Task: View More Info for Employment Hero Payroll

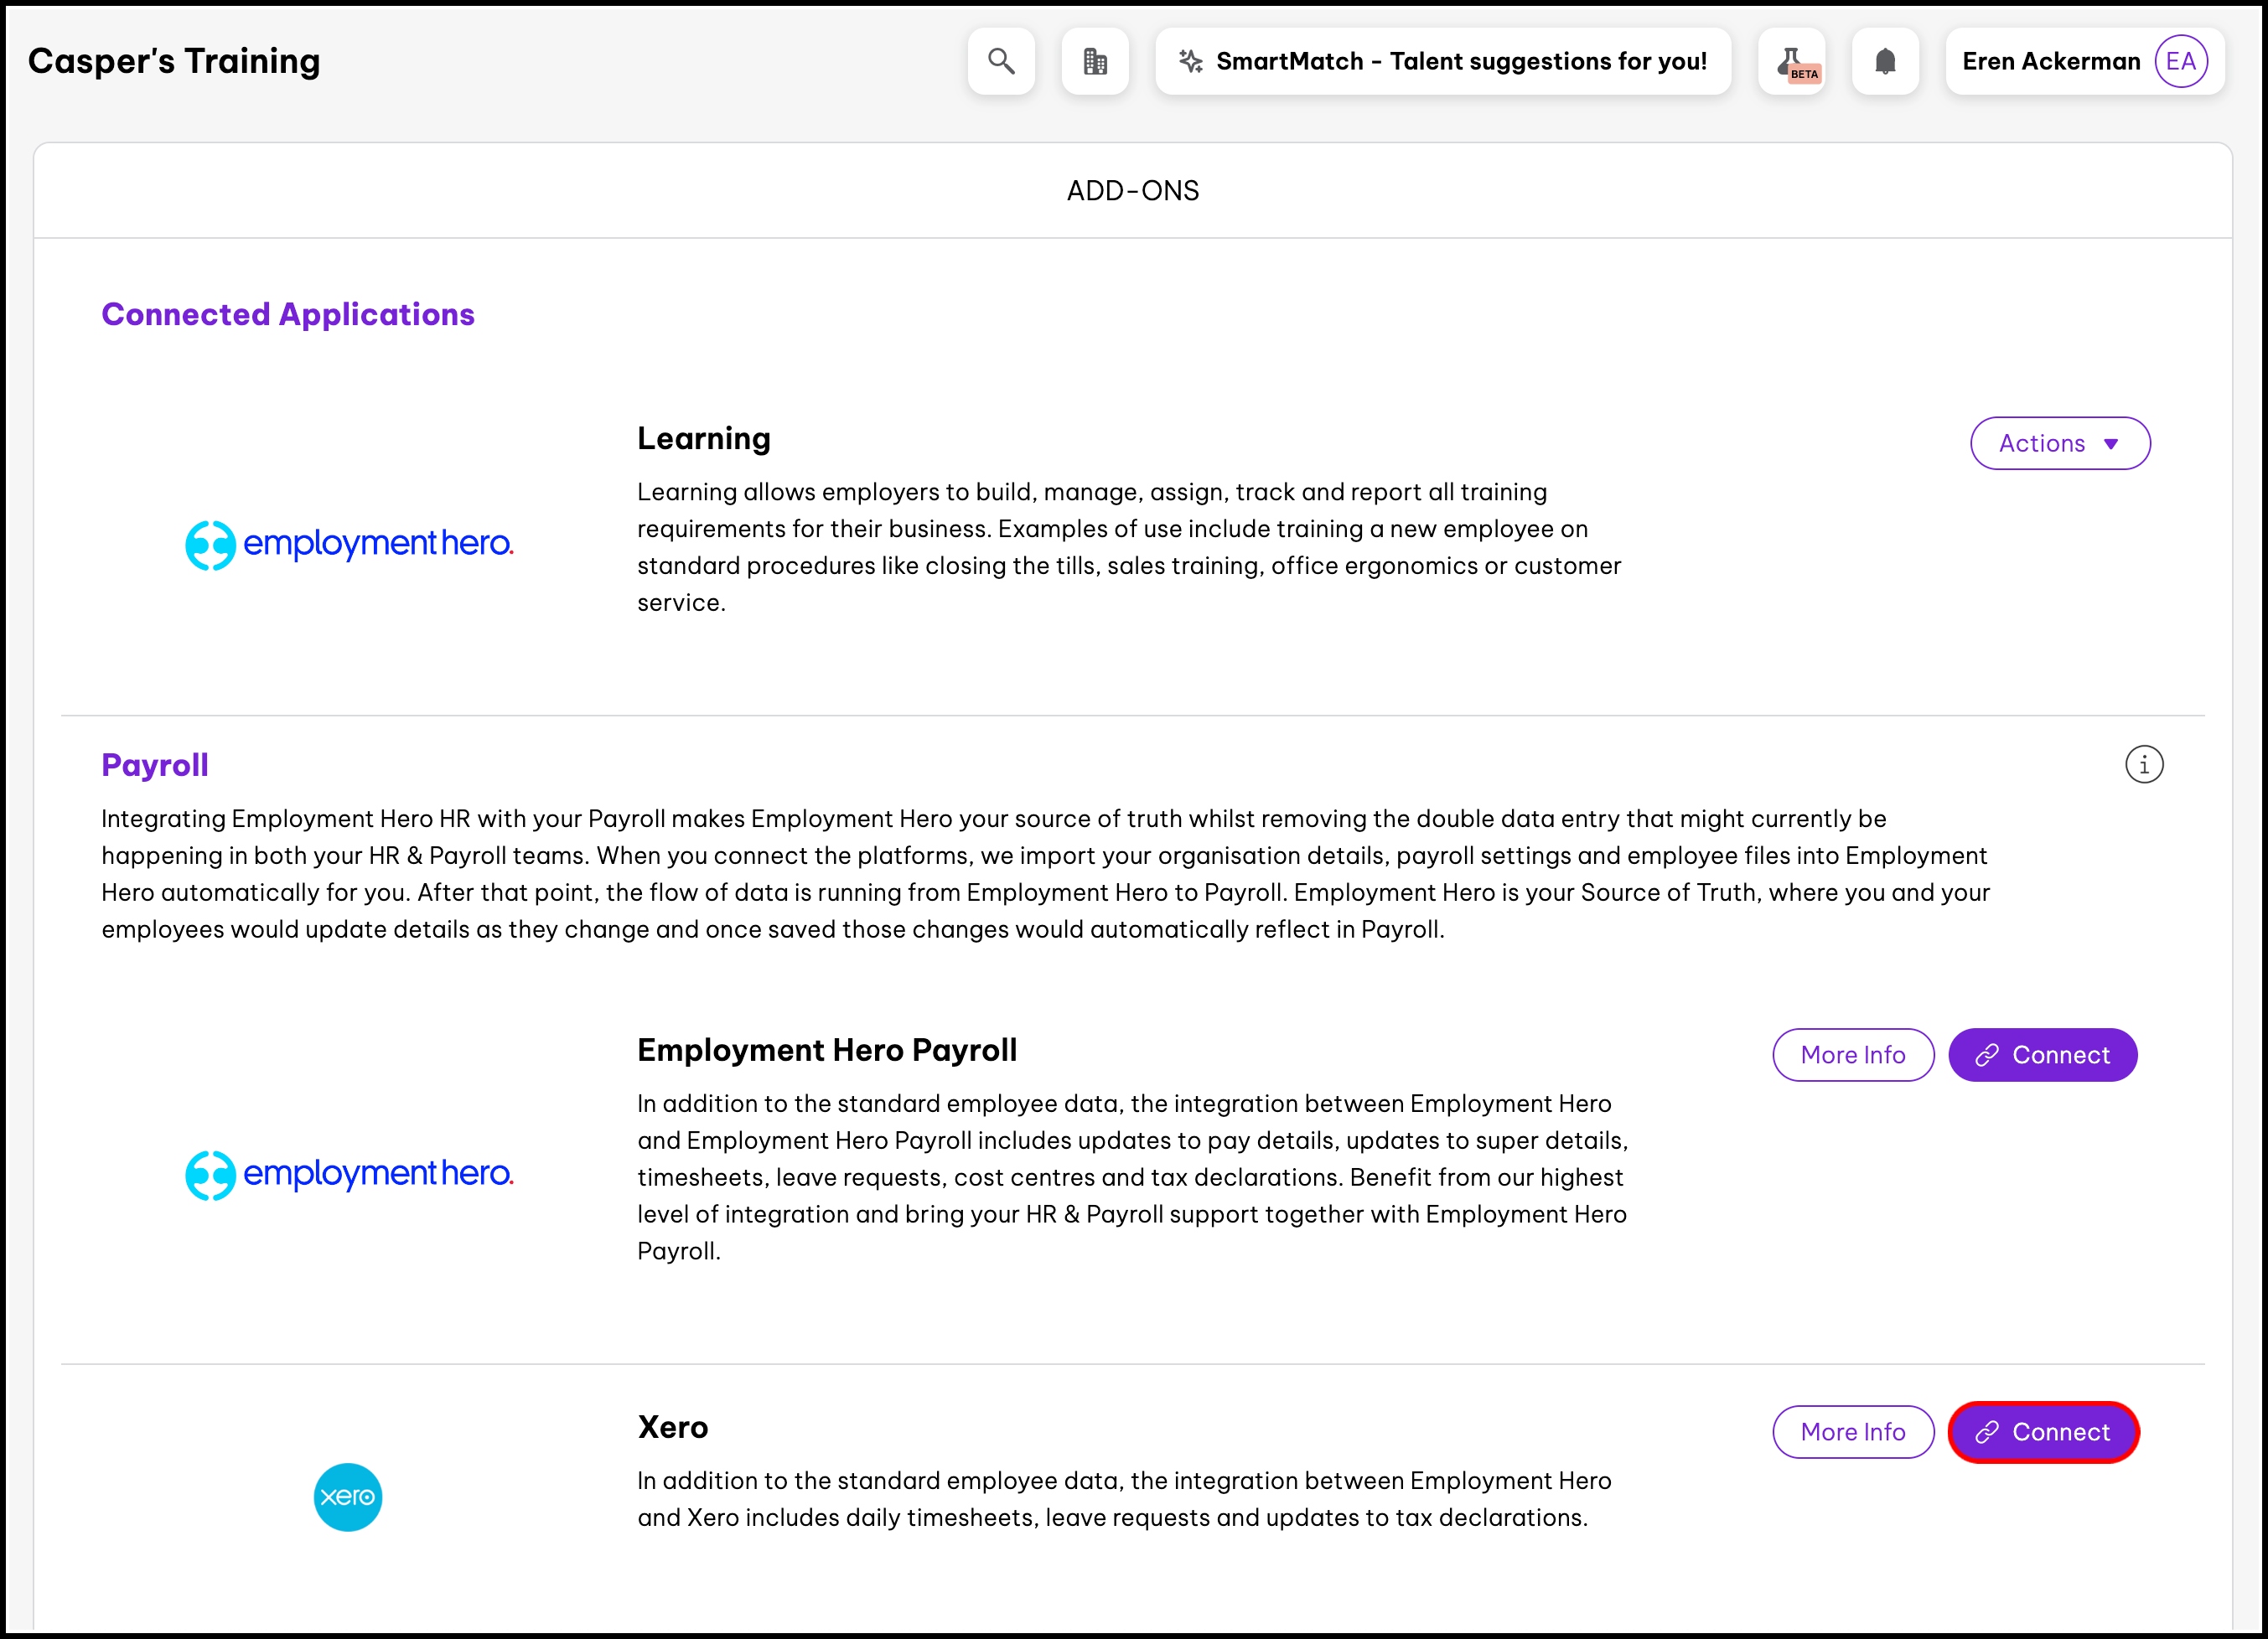Action: pos(1852,1055)
